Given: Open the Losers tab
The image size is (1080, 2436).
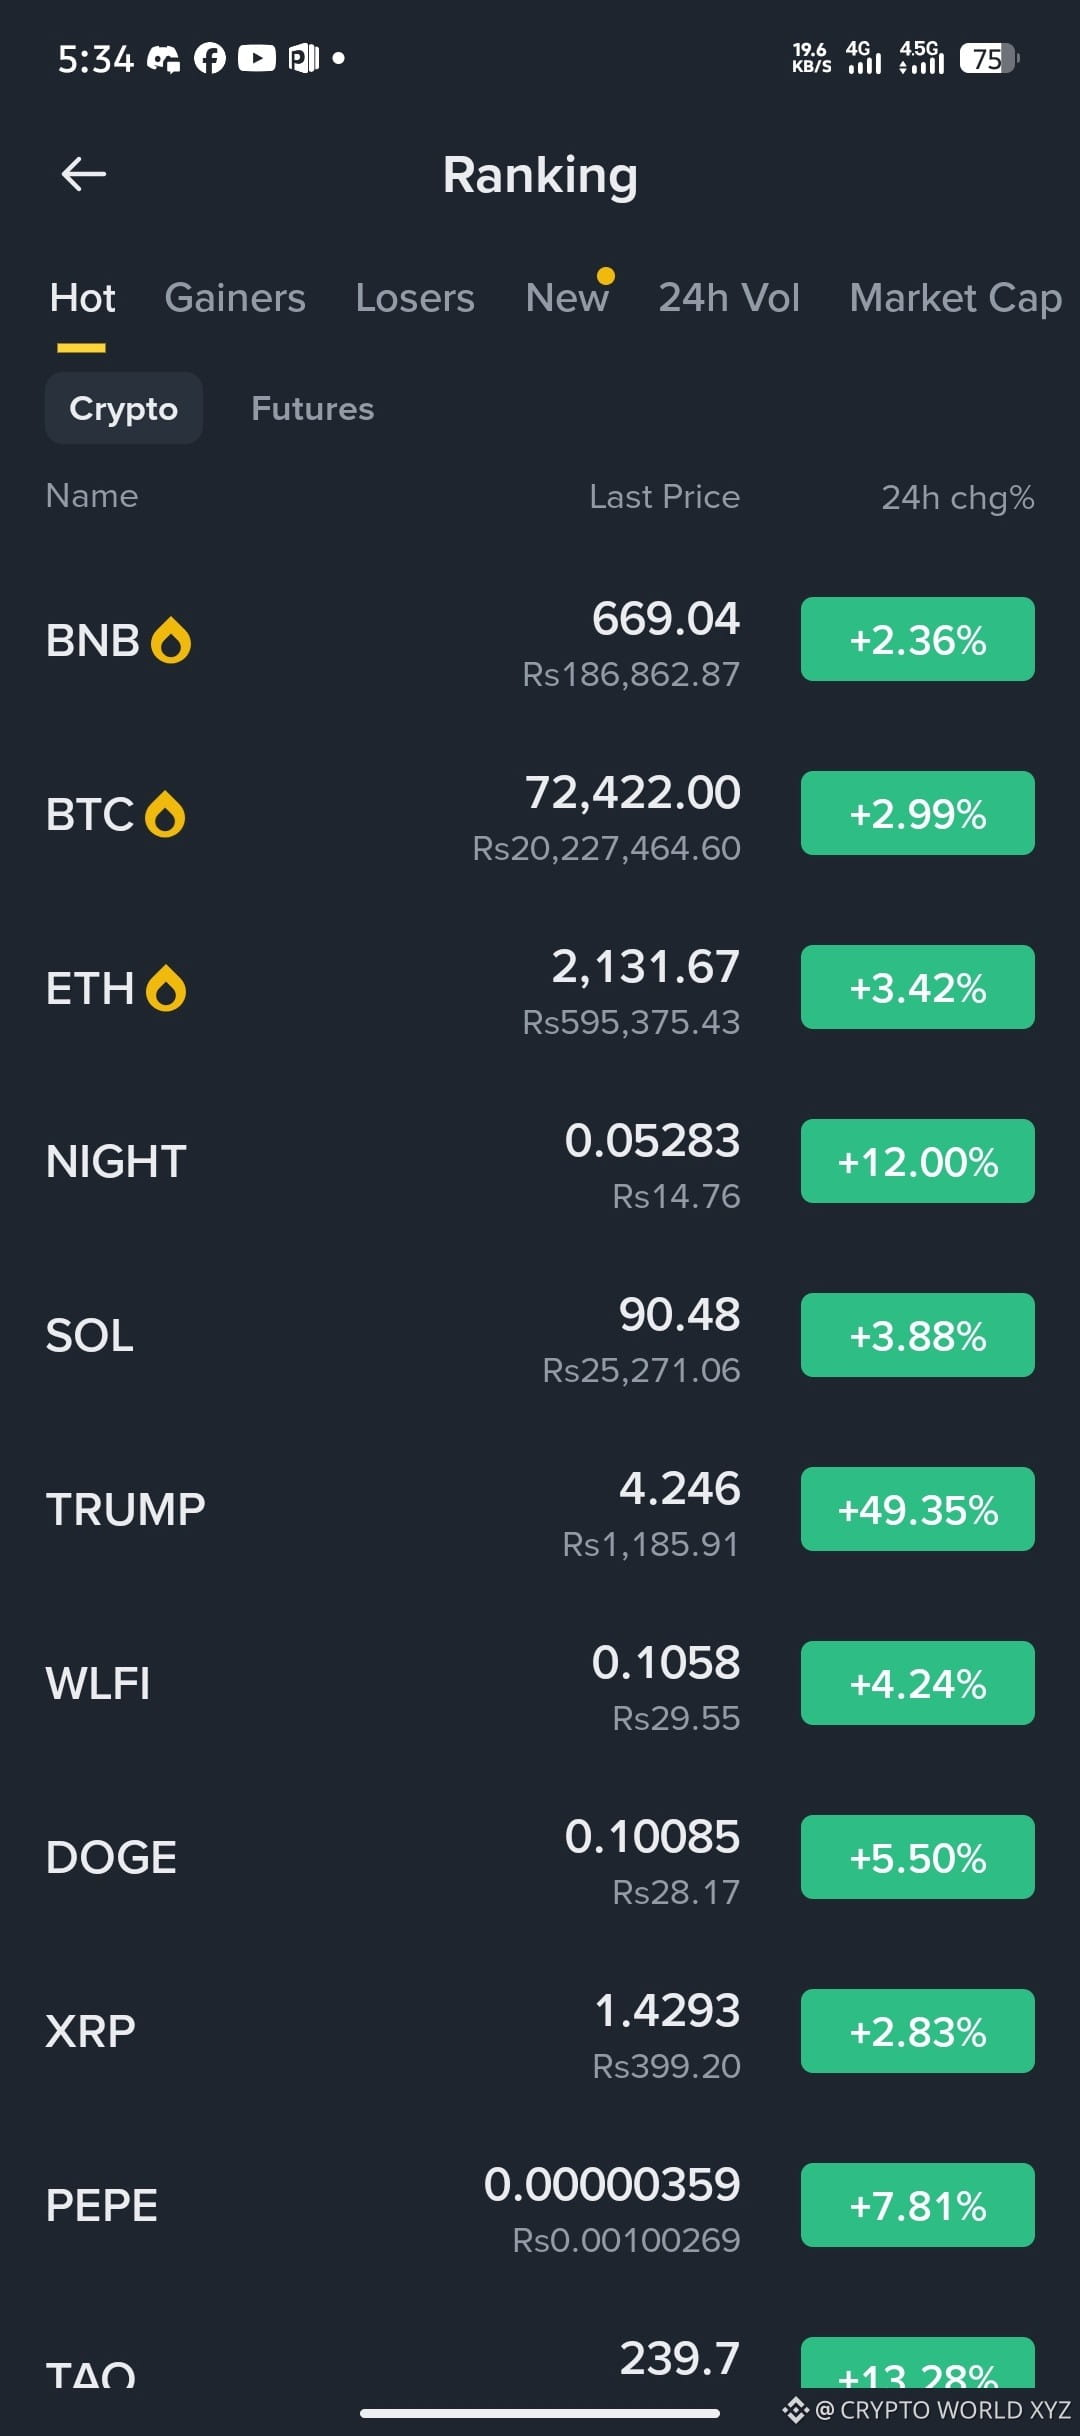Looking at the screenshot, I should (x=415, y=298).
